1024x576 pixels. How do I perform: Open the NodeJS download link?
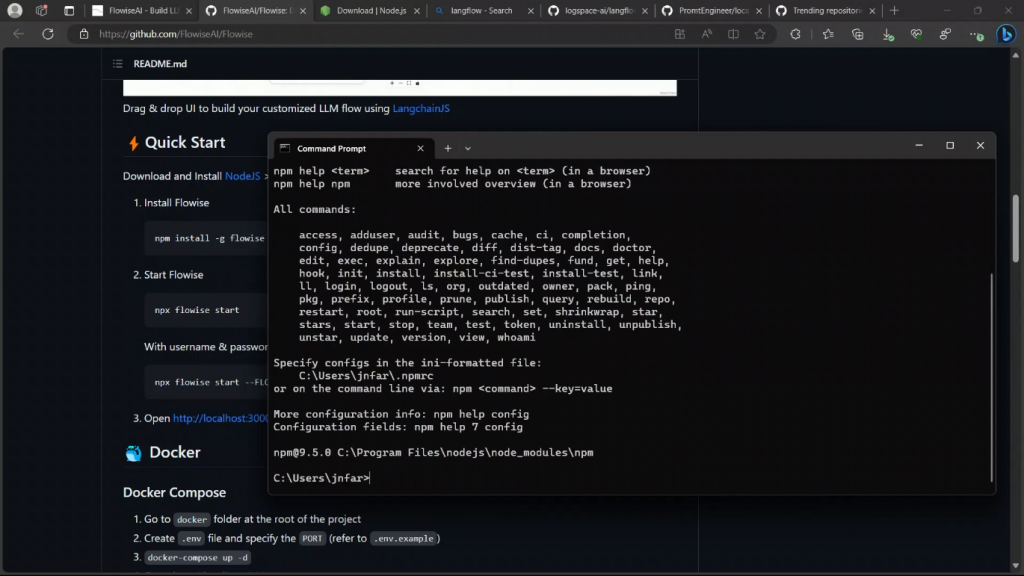pyautogui.click(x=242, y=176)
